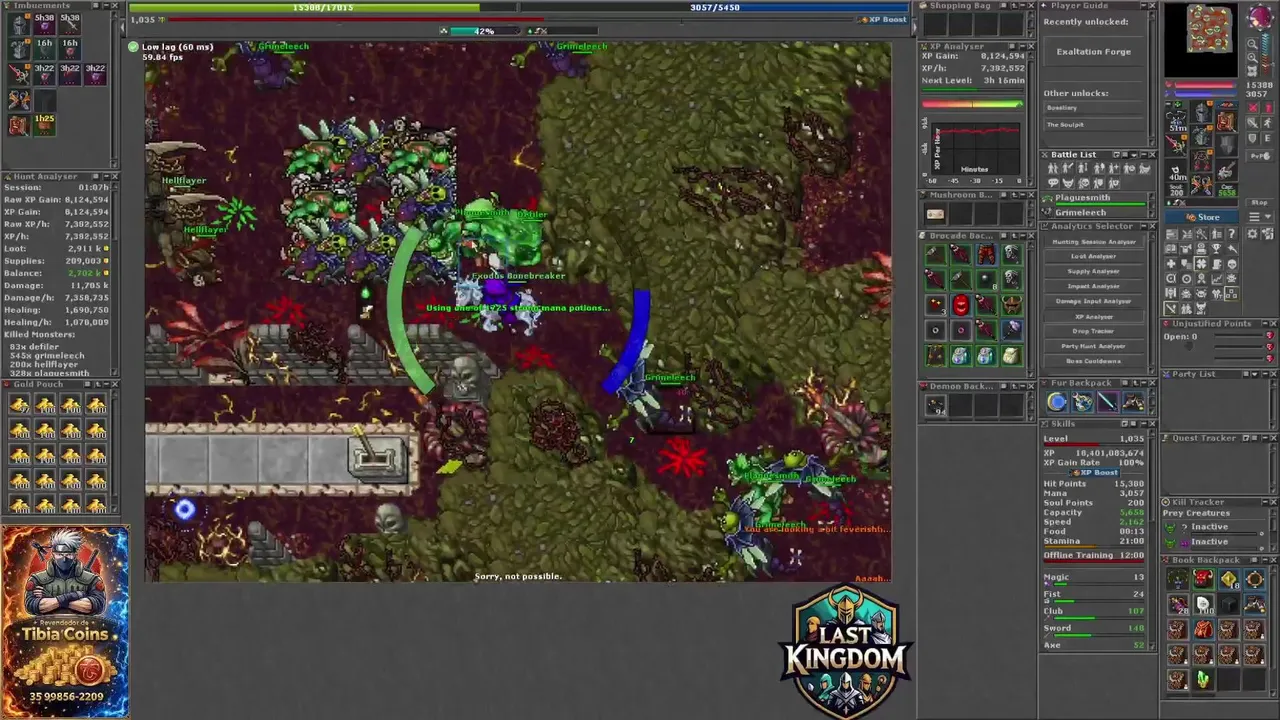Toggle party members filter in Battle List
Screen dimensions: 1280x720
click(x=1099, y=182)
